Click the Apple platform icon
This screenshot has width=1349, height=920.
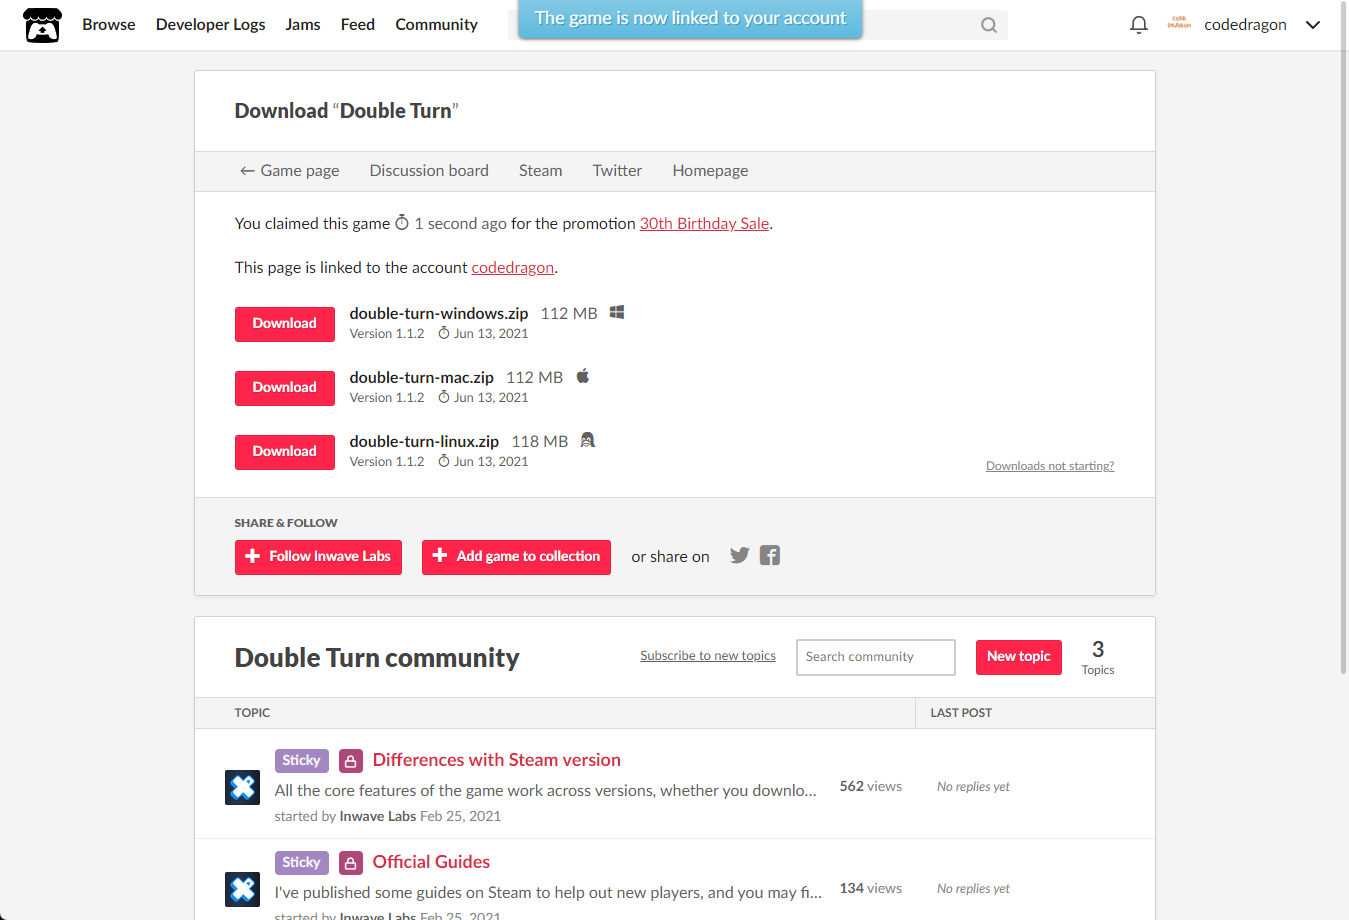[583, 376]
